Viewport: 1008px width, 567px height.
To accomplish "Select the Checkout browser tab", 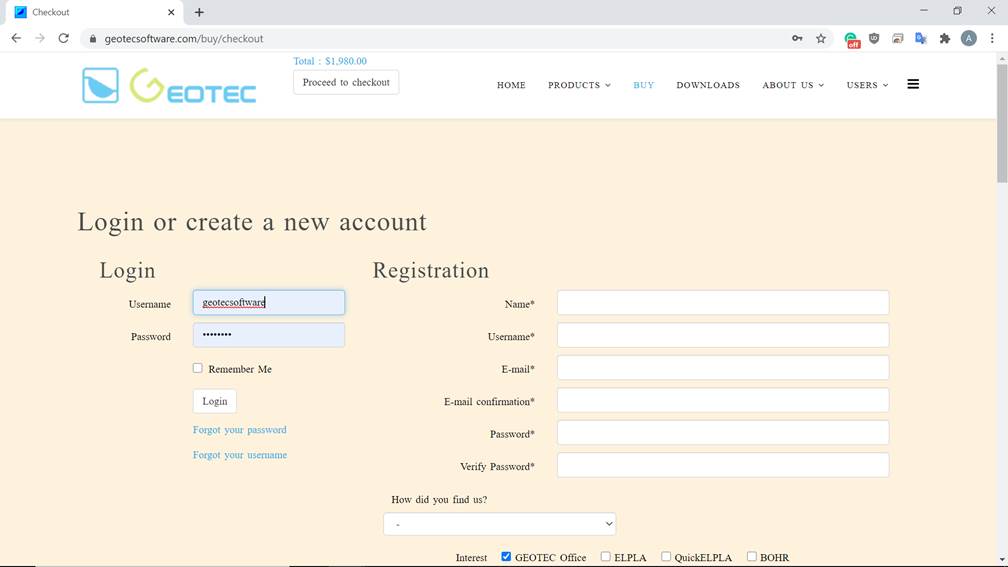I will (94, 12).
